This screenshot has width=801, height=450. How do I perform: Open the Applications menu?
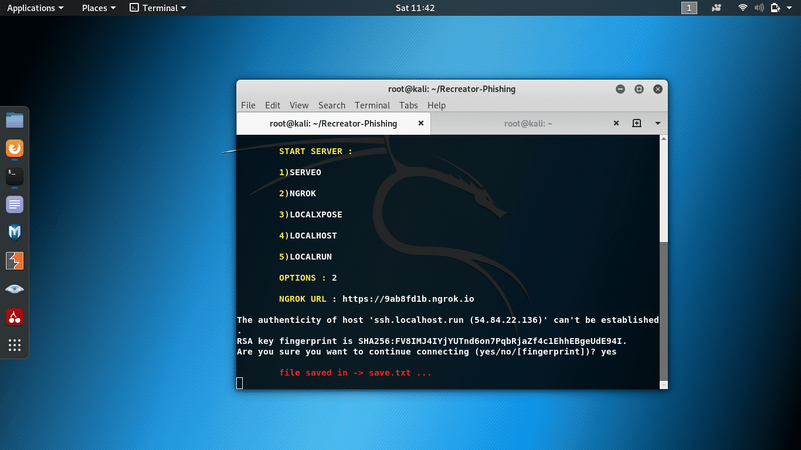tap(35, 8)
